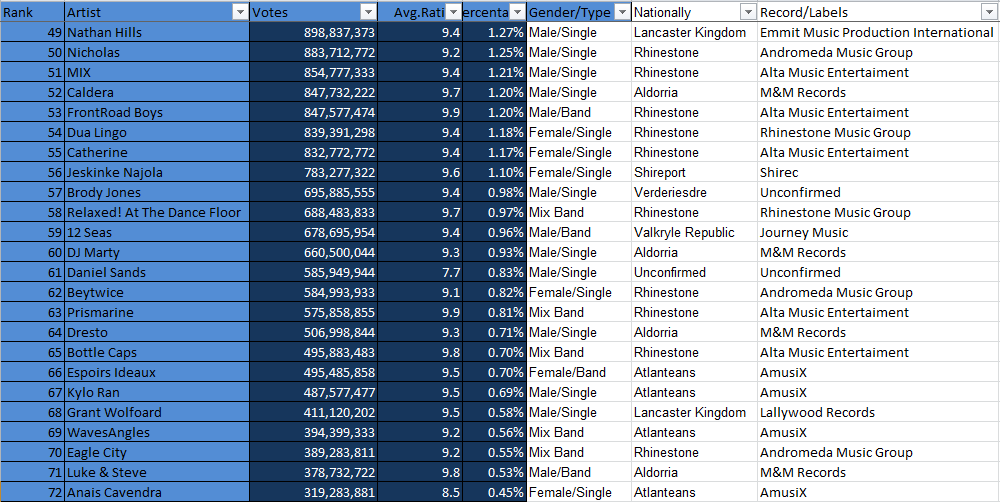Select the artist cell Brody Jones
This screenshot has height=502, width=1000.
(156, 193)
